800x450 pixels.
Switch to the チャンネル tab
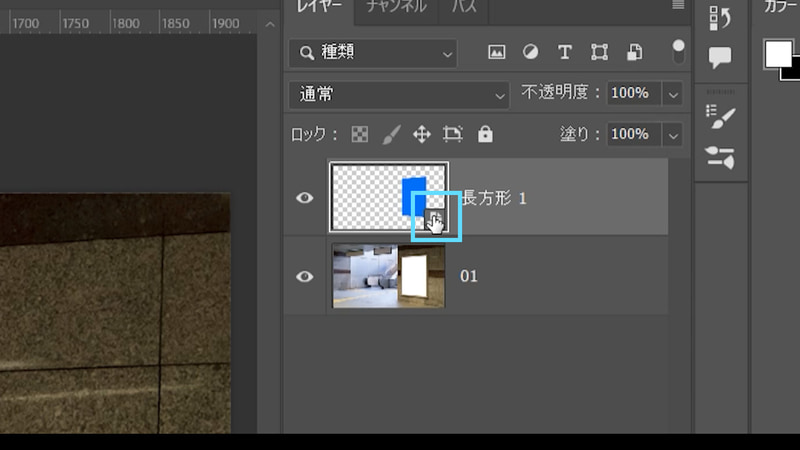click(396, 7)
